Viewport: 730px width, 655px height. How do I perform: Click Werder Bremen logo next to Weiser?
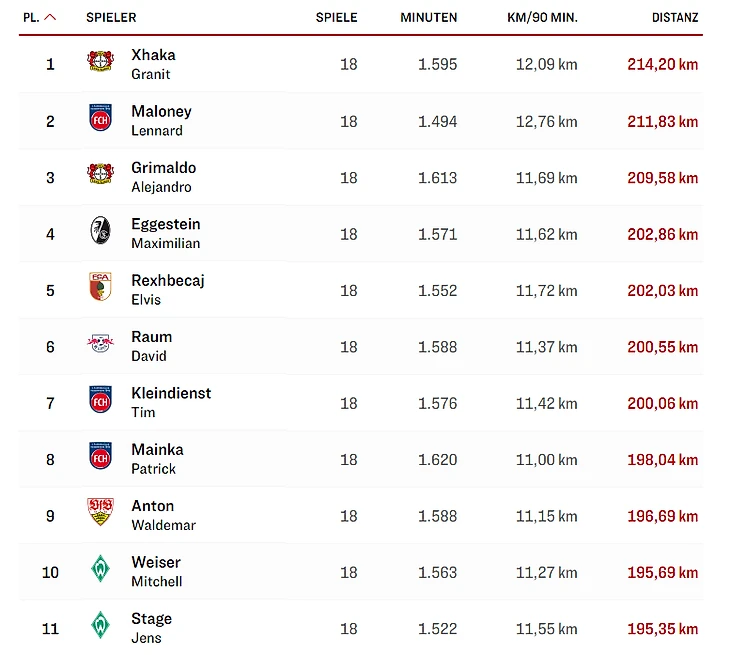click(x=100, y=571)
